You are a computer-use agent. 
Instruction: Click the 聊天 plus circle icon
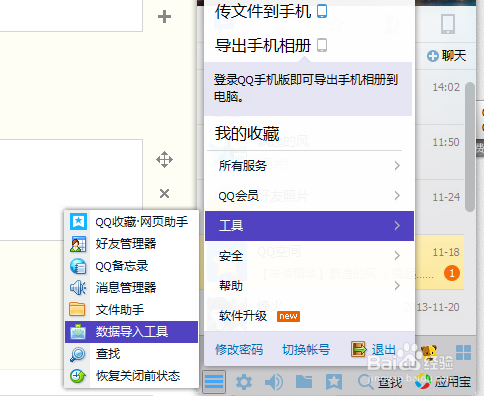433,56
